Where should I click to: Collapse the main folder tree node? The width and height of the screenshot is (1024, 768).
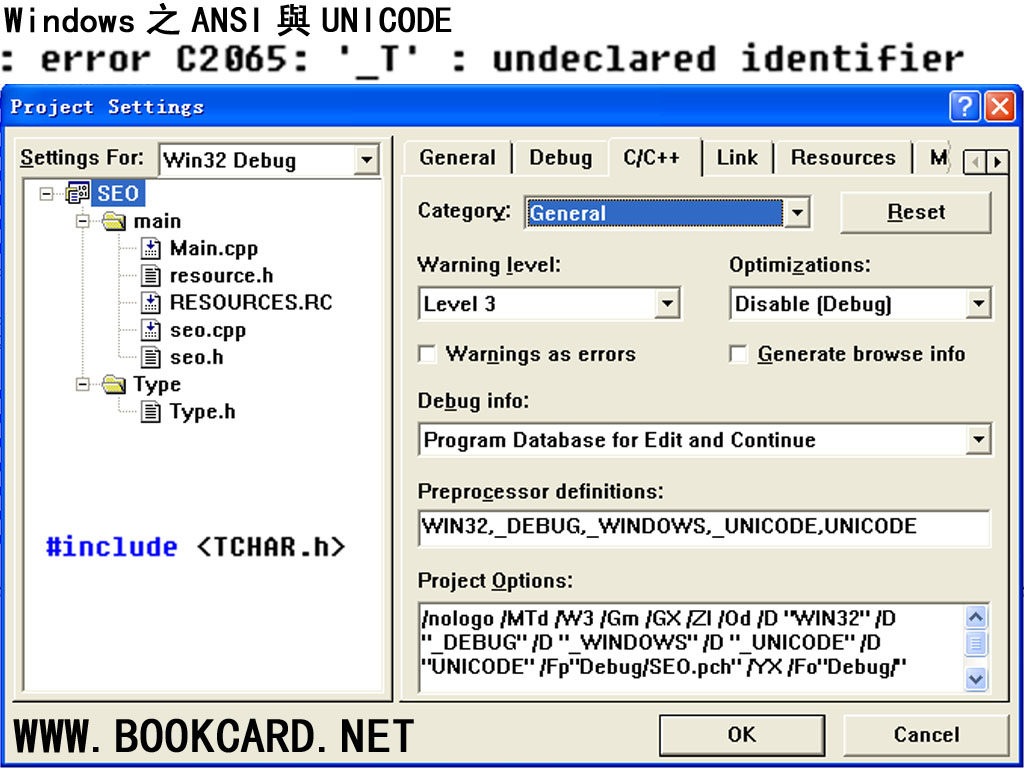pyautogui.click(x=85, y=221)
